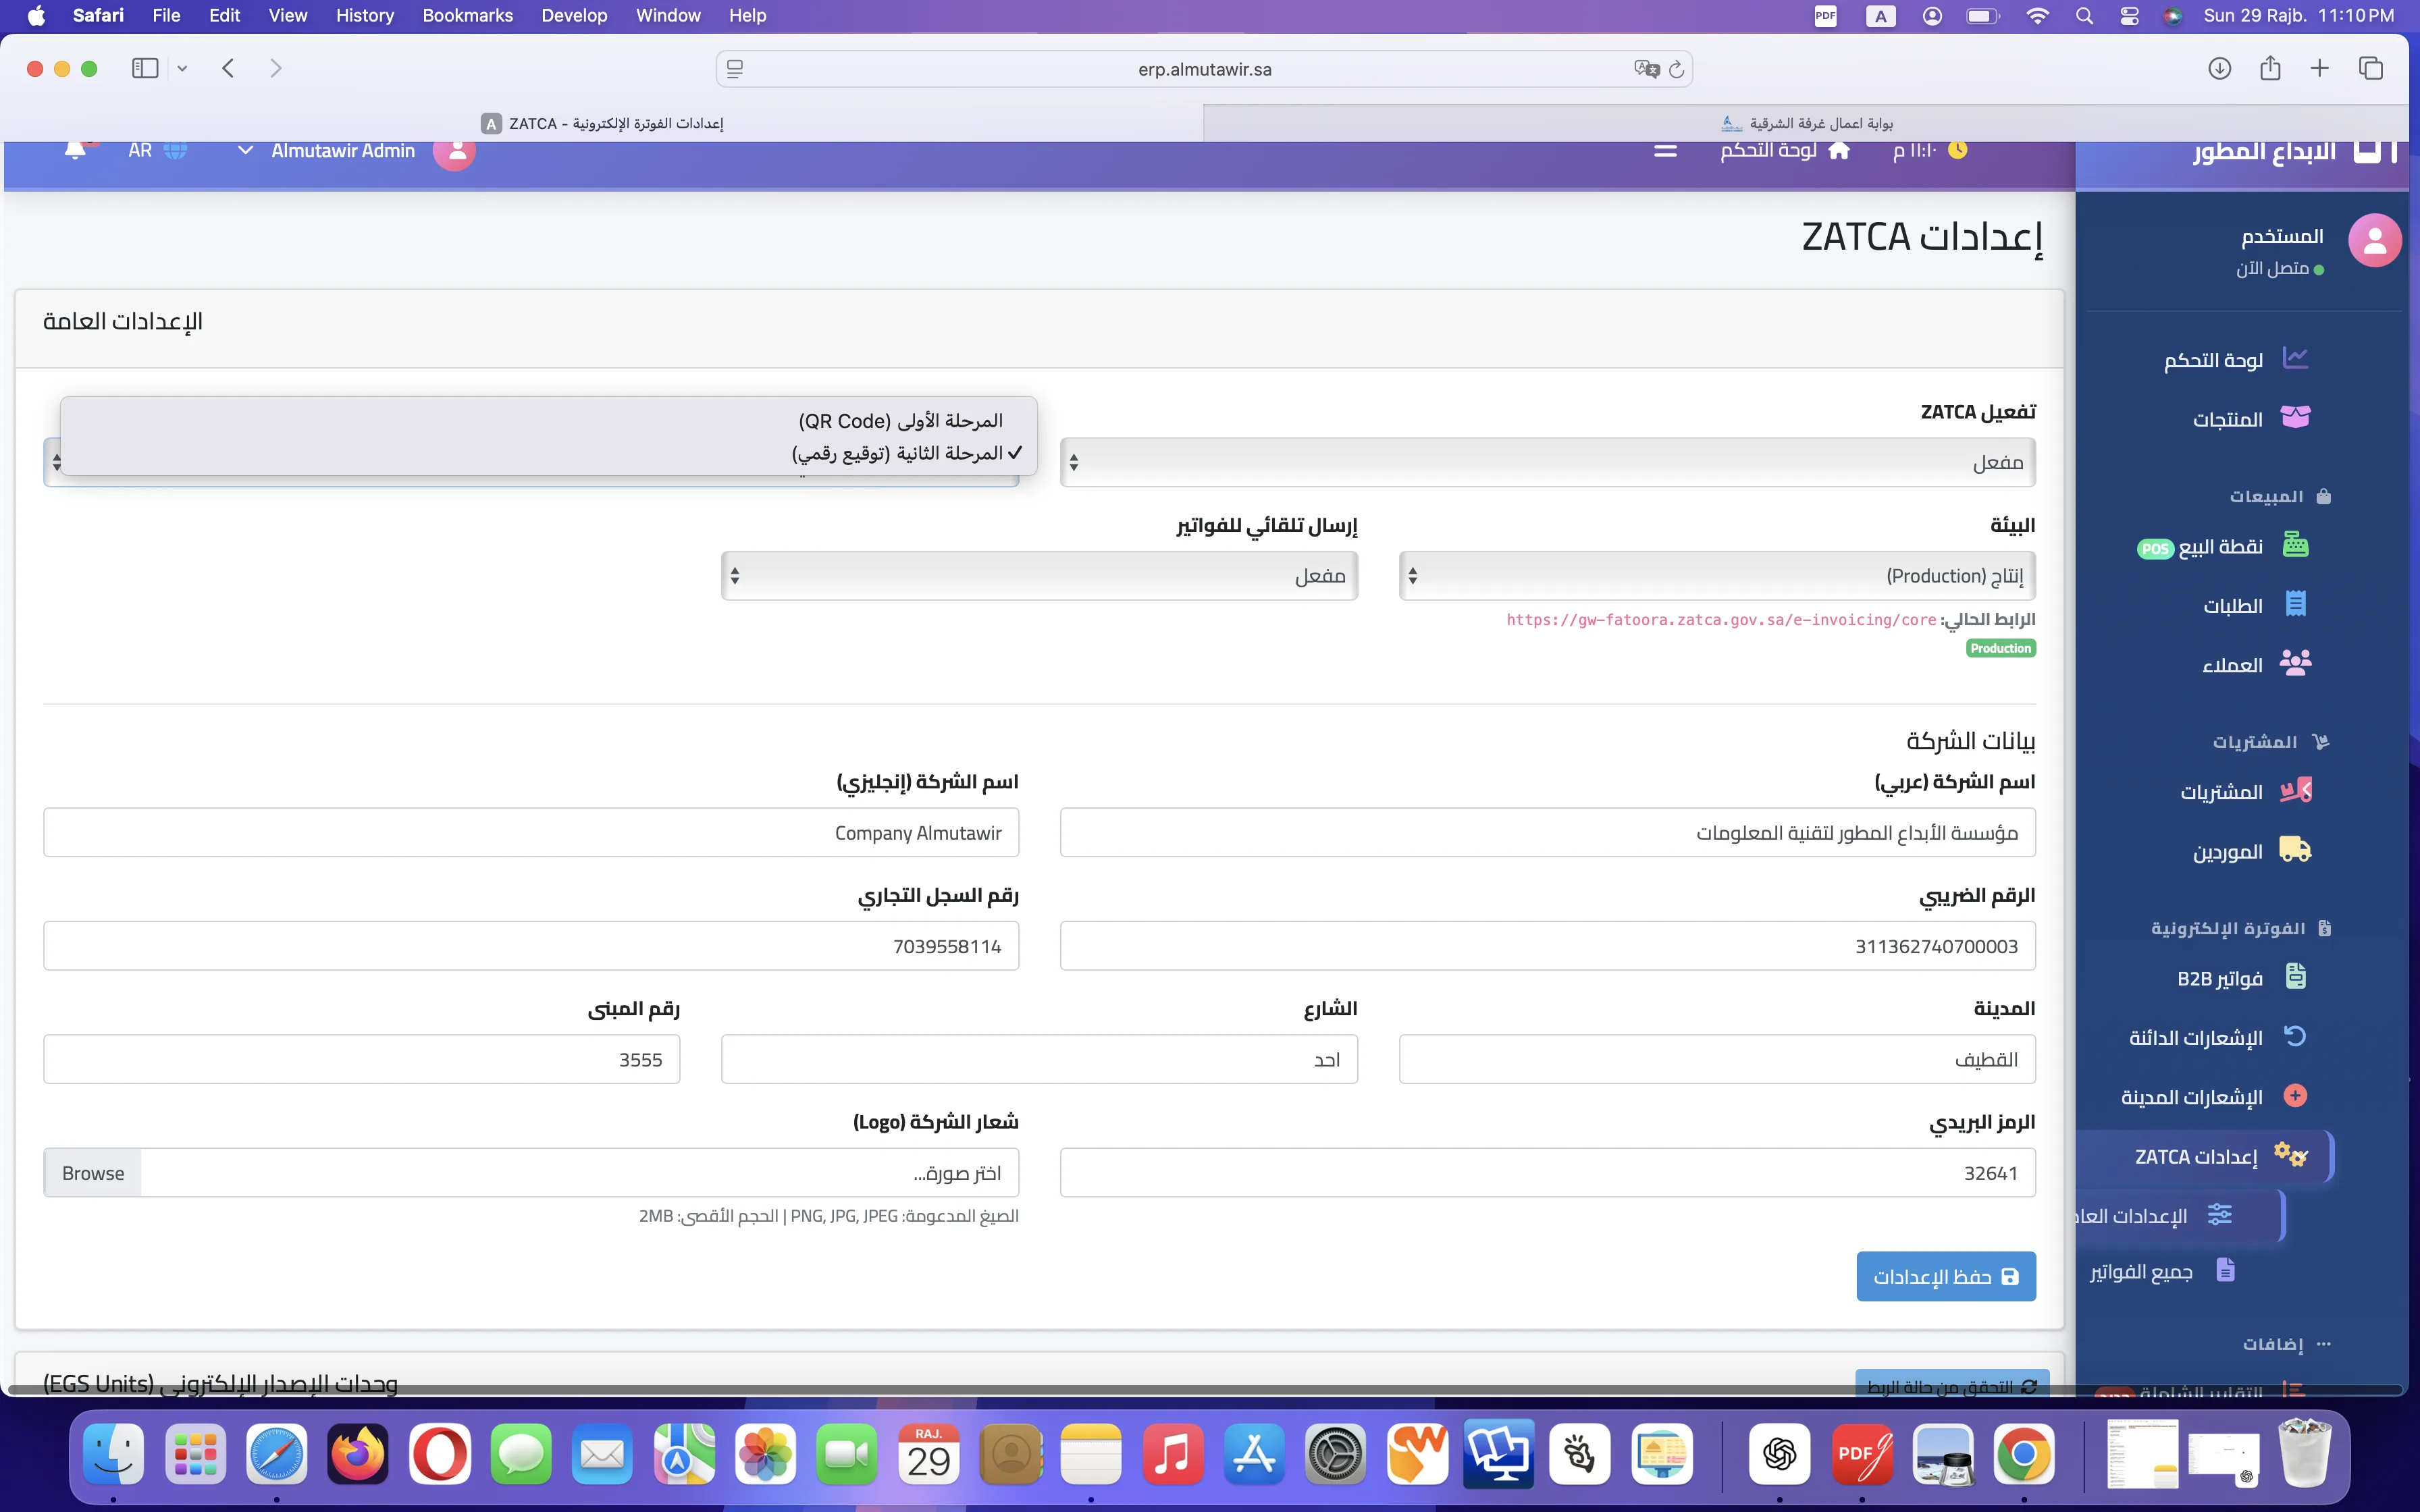
Task: Click الشارع field containing احد
Action: [x=1039, y=1059]
